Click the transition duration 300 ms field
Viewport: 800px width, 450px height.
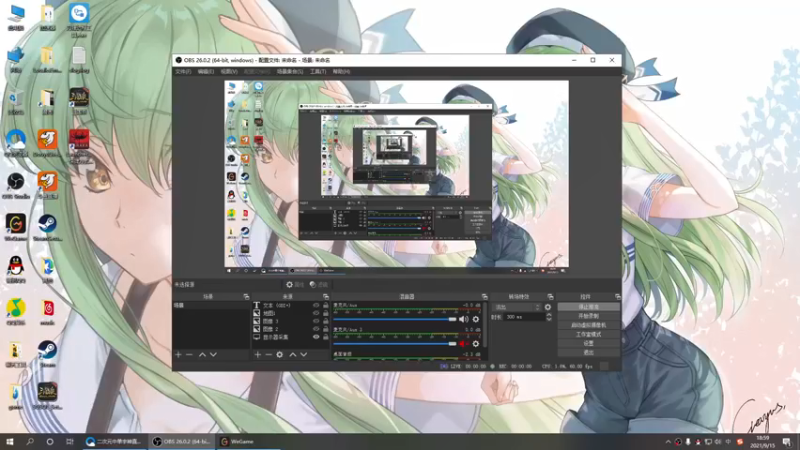click(x=524, y=317)
